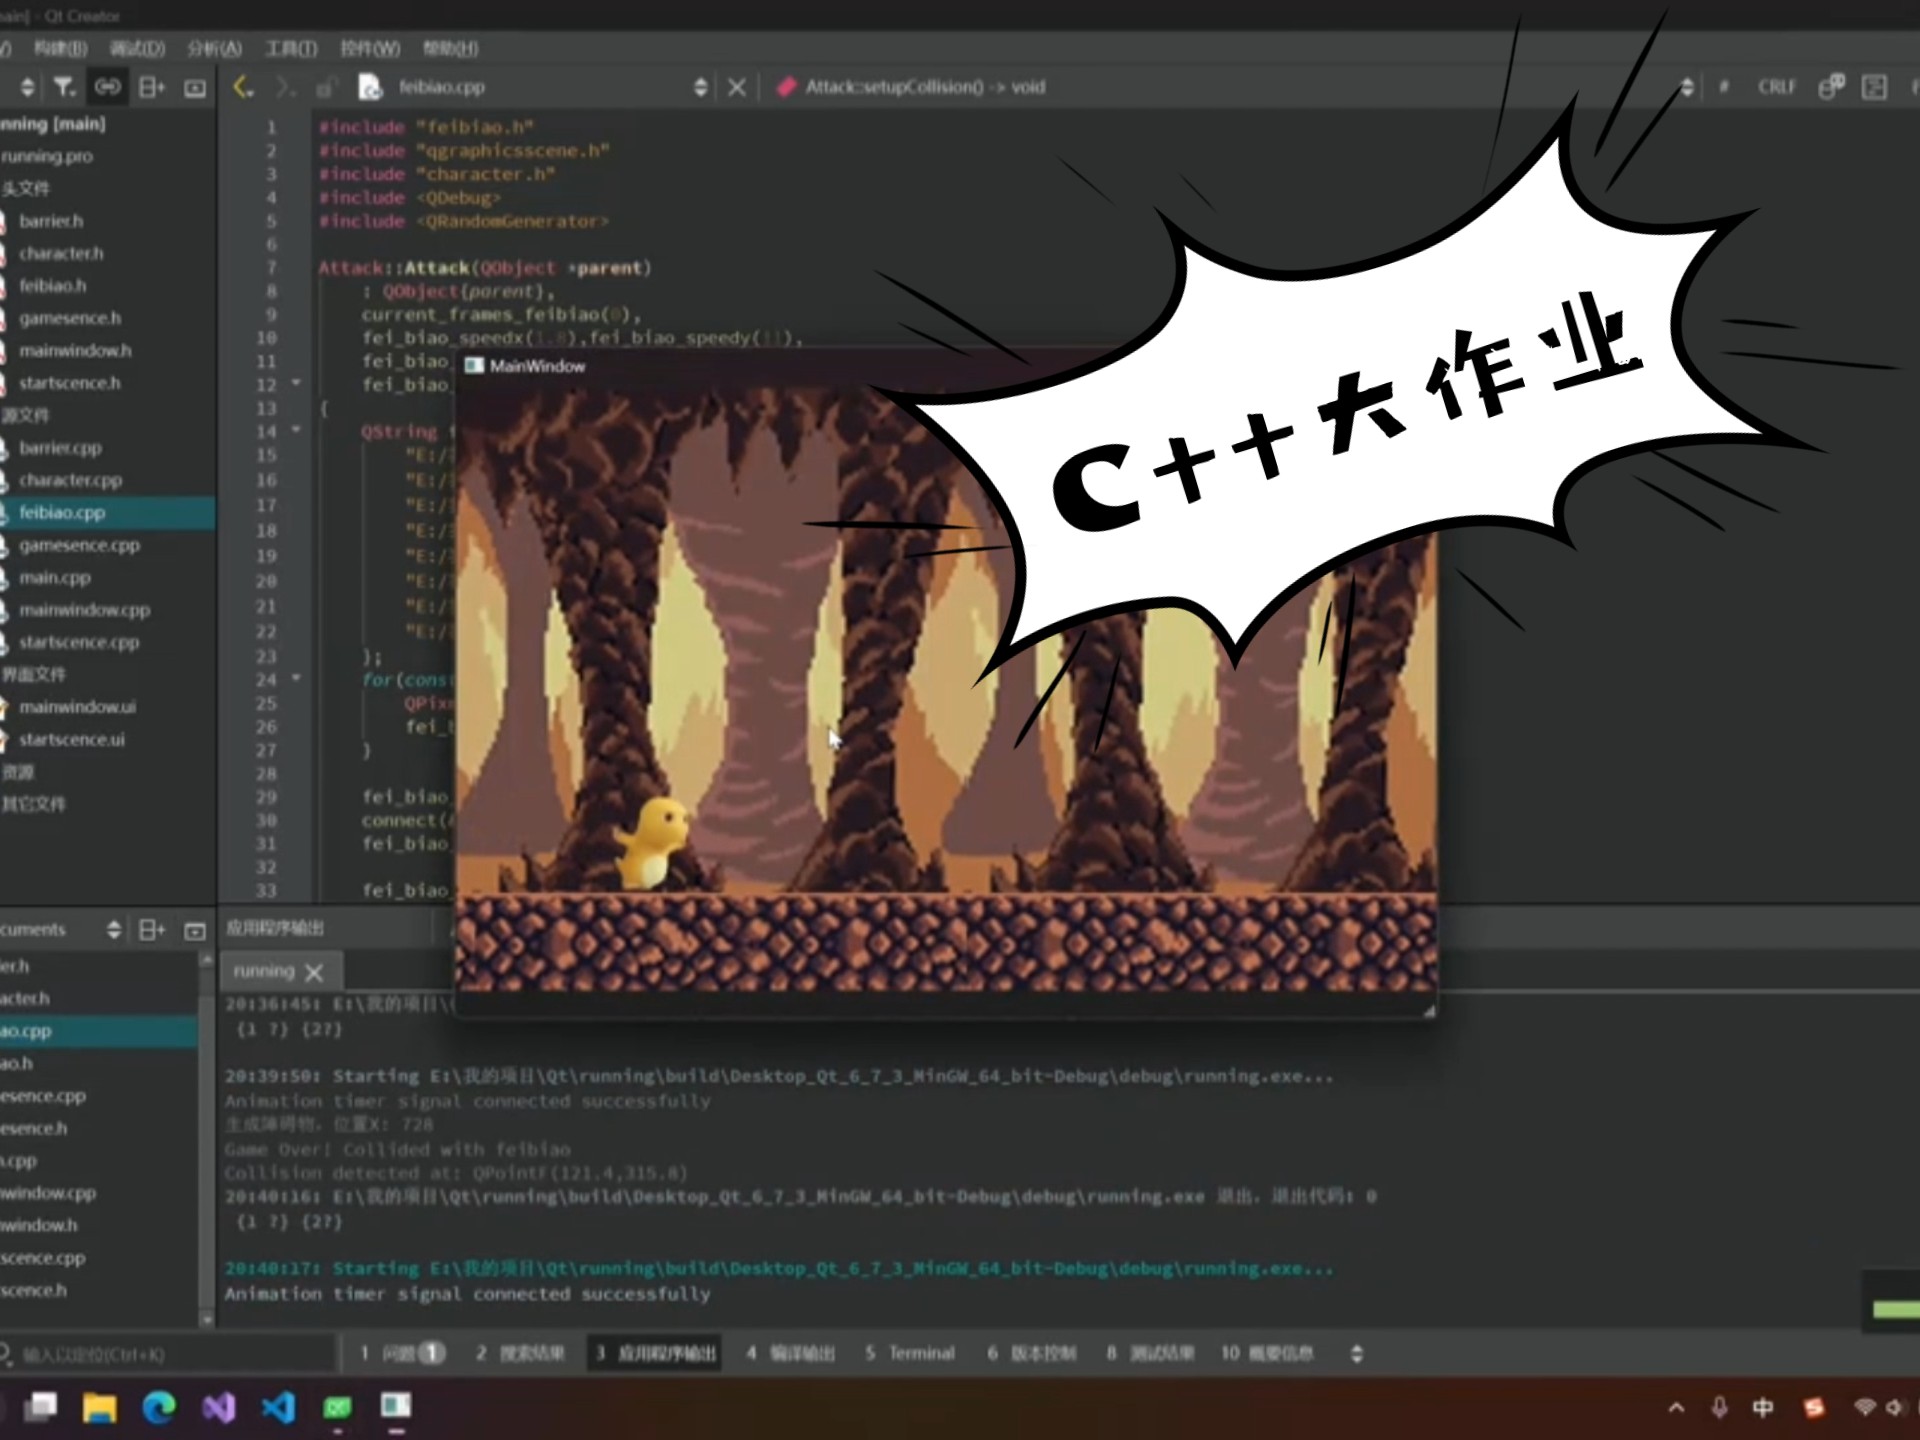
Task: Open the 分析(A) menu
Action: point(215,48)
